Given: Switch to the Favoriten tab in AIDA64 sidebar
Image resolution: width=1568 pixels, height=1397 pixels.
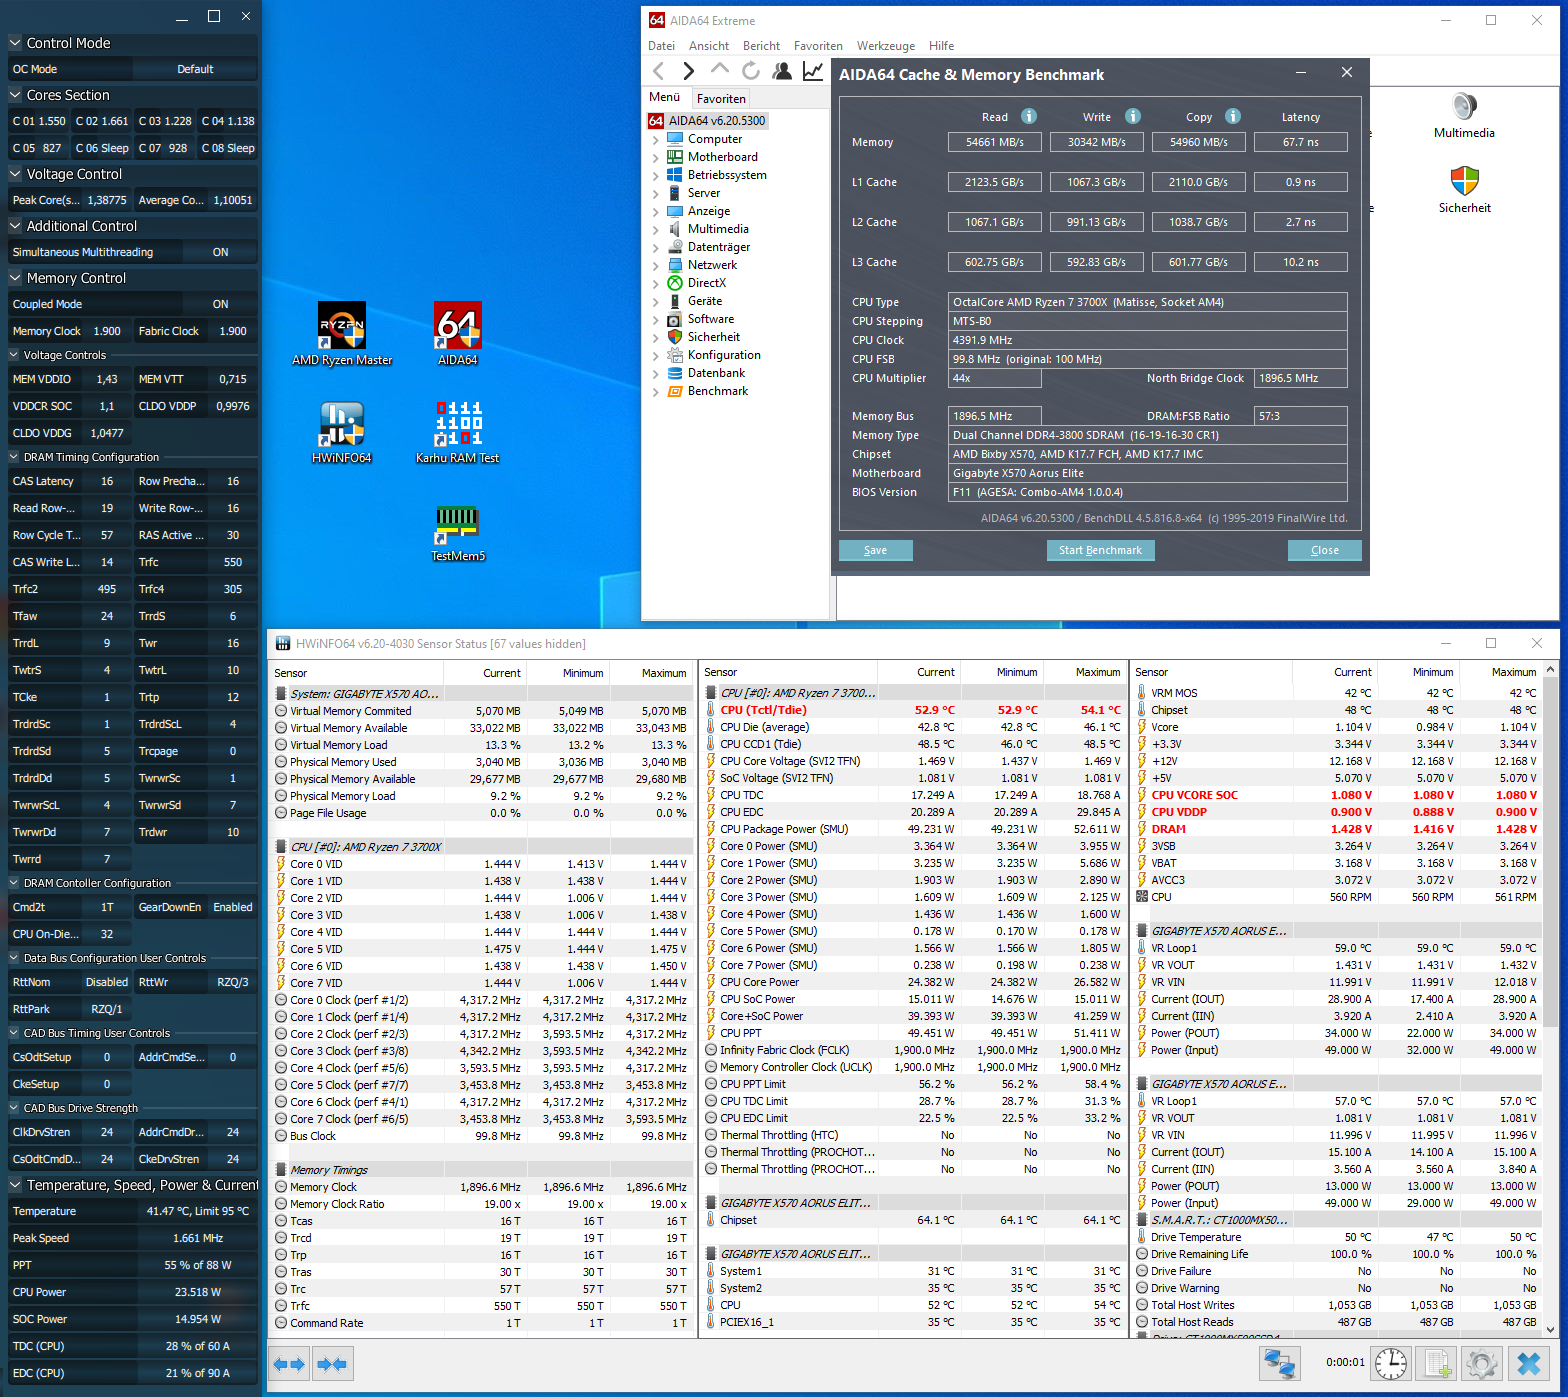Looking at the screenshot, I should [721, 98].
